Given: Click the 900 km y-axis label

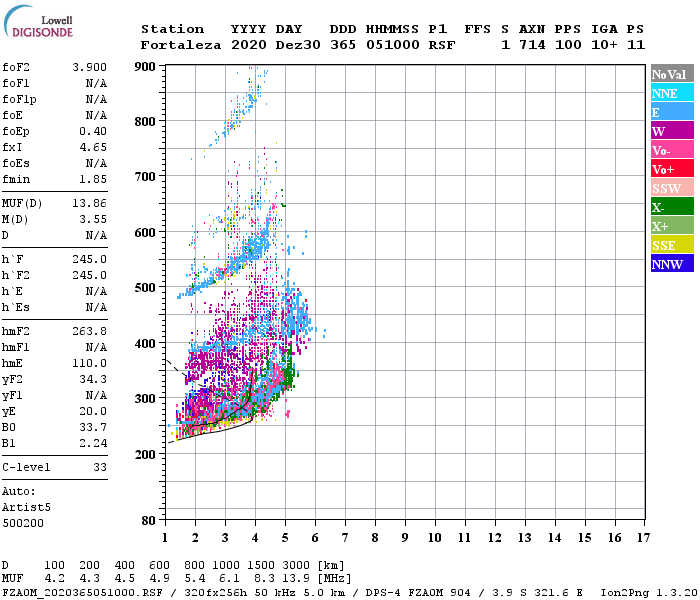Looking at the screenshot, I should pos(145,67).
